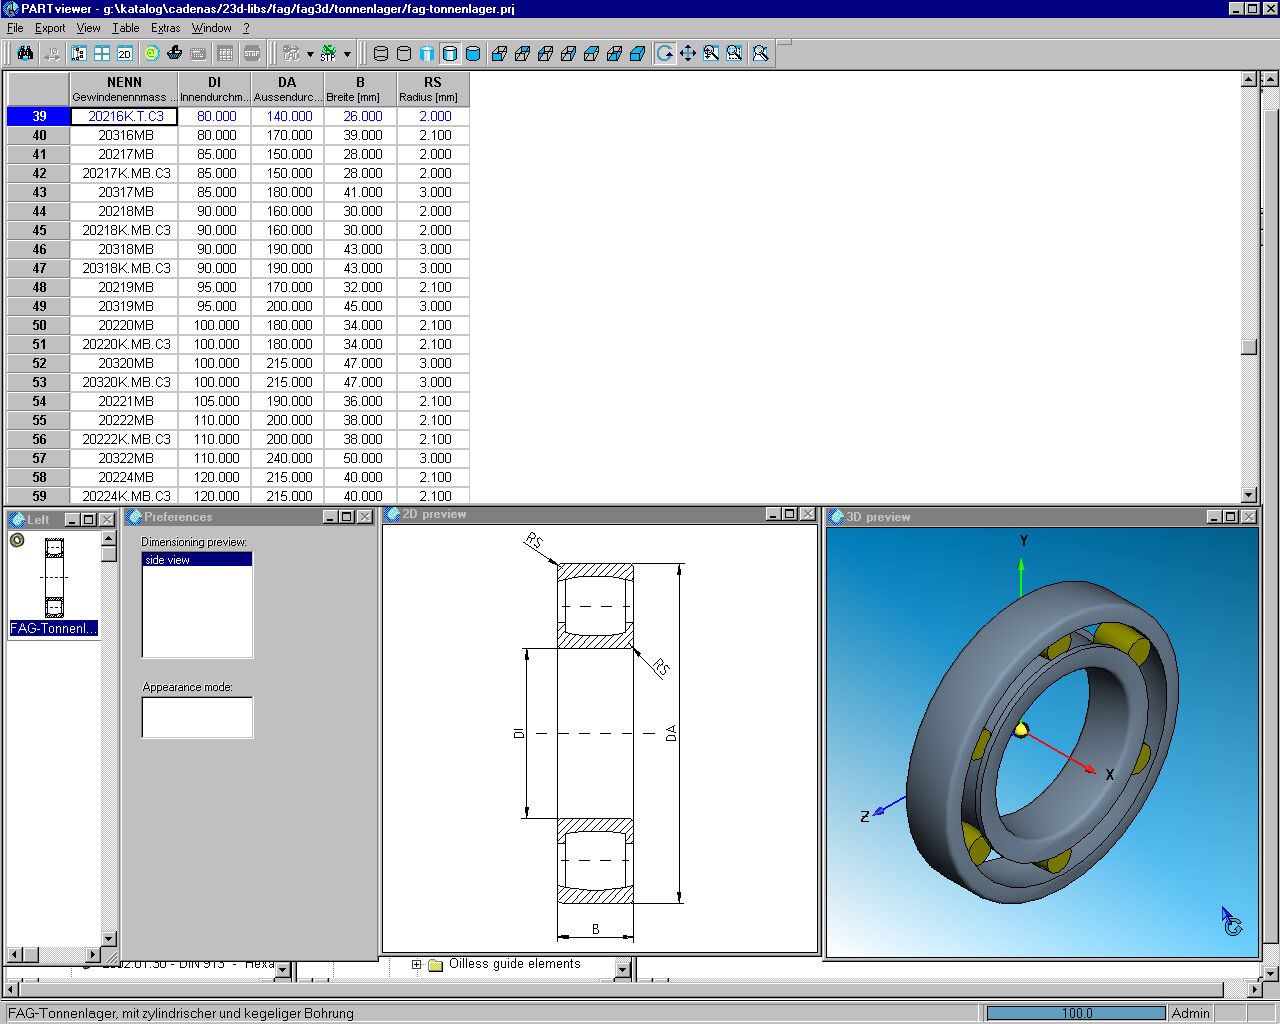Activate the four-arrow pan tool
Image resolution: width=1280 pixels, height=1024 pixels.
coord(688,53)
